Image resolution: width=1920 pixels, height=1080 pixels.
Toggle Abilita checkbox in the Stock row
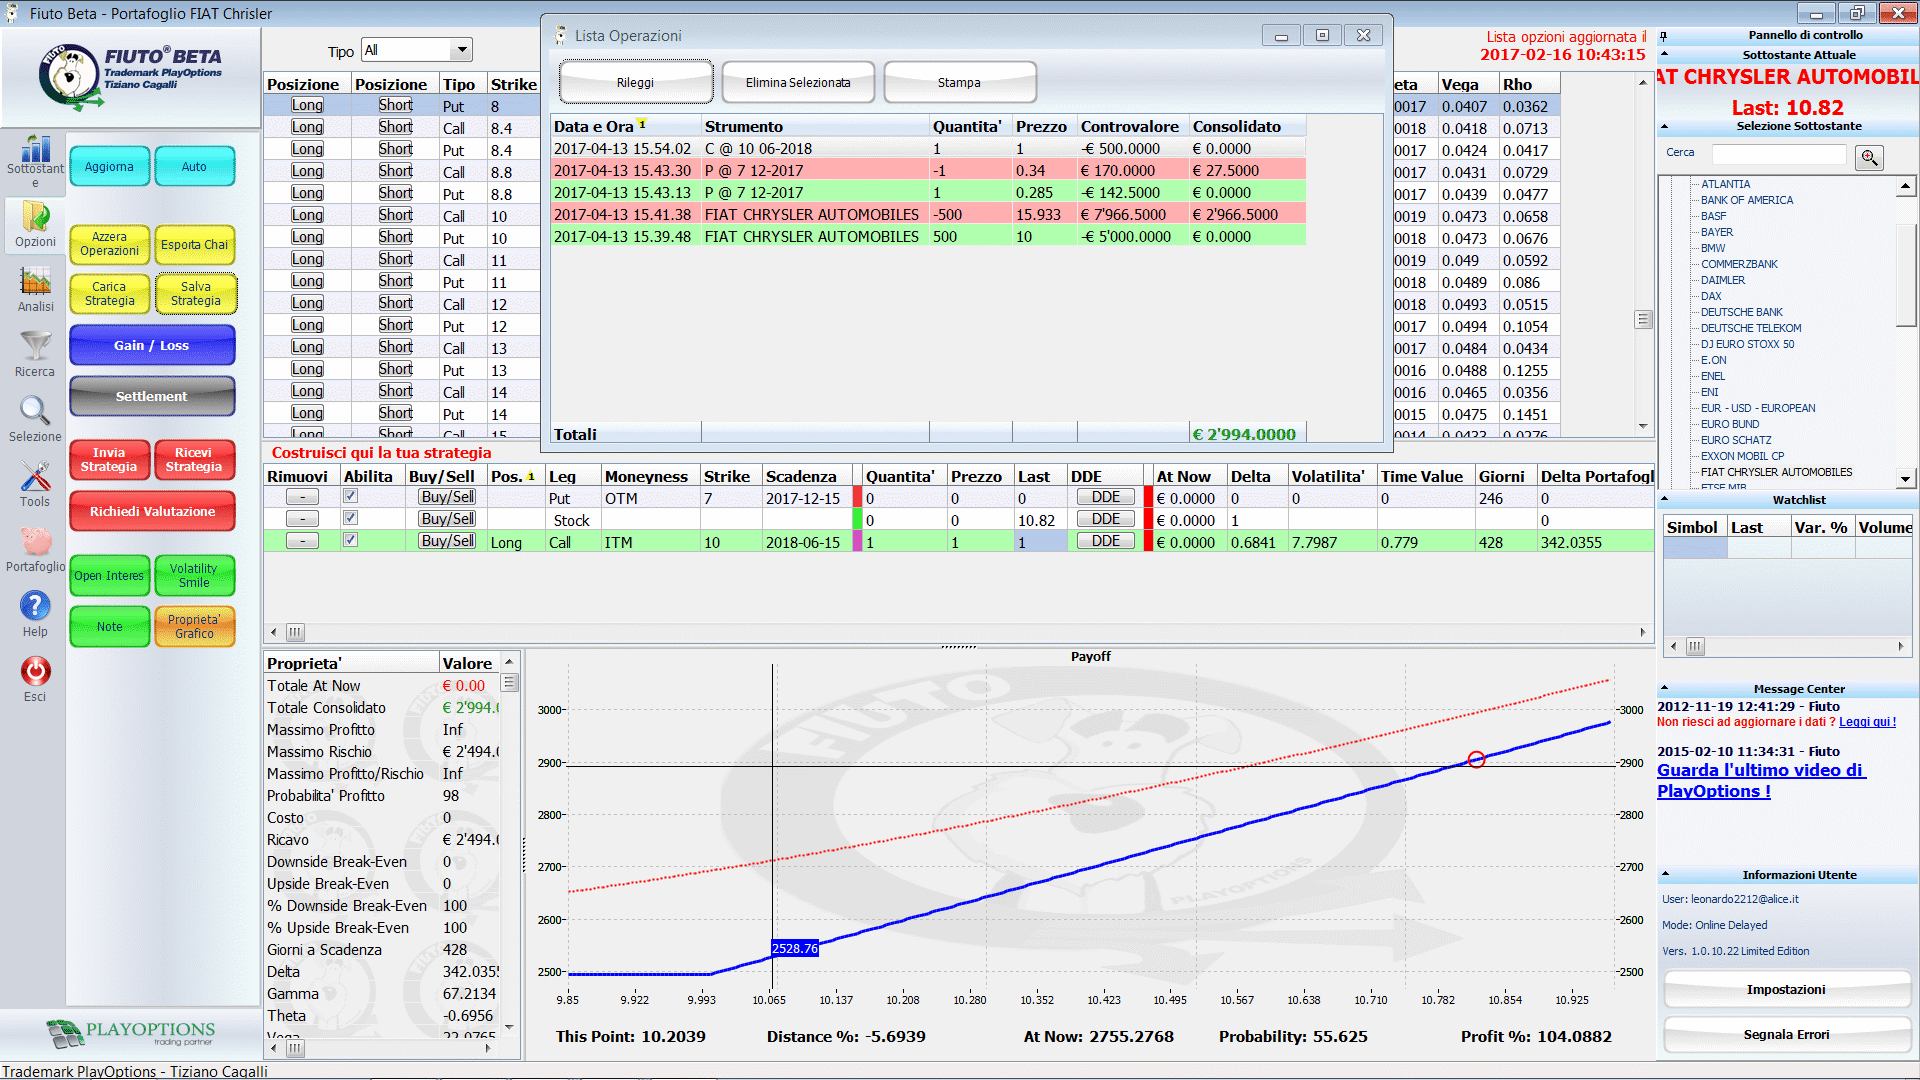(350, 519)
